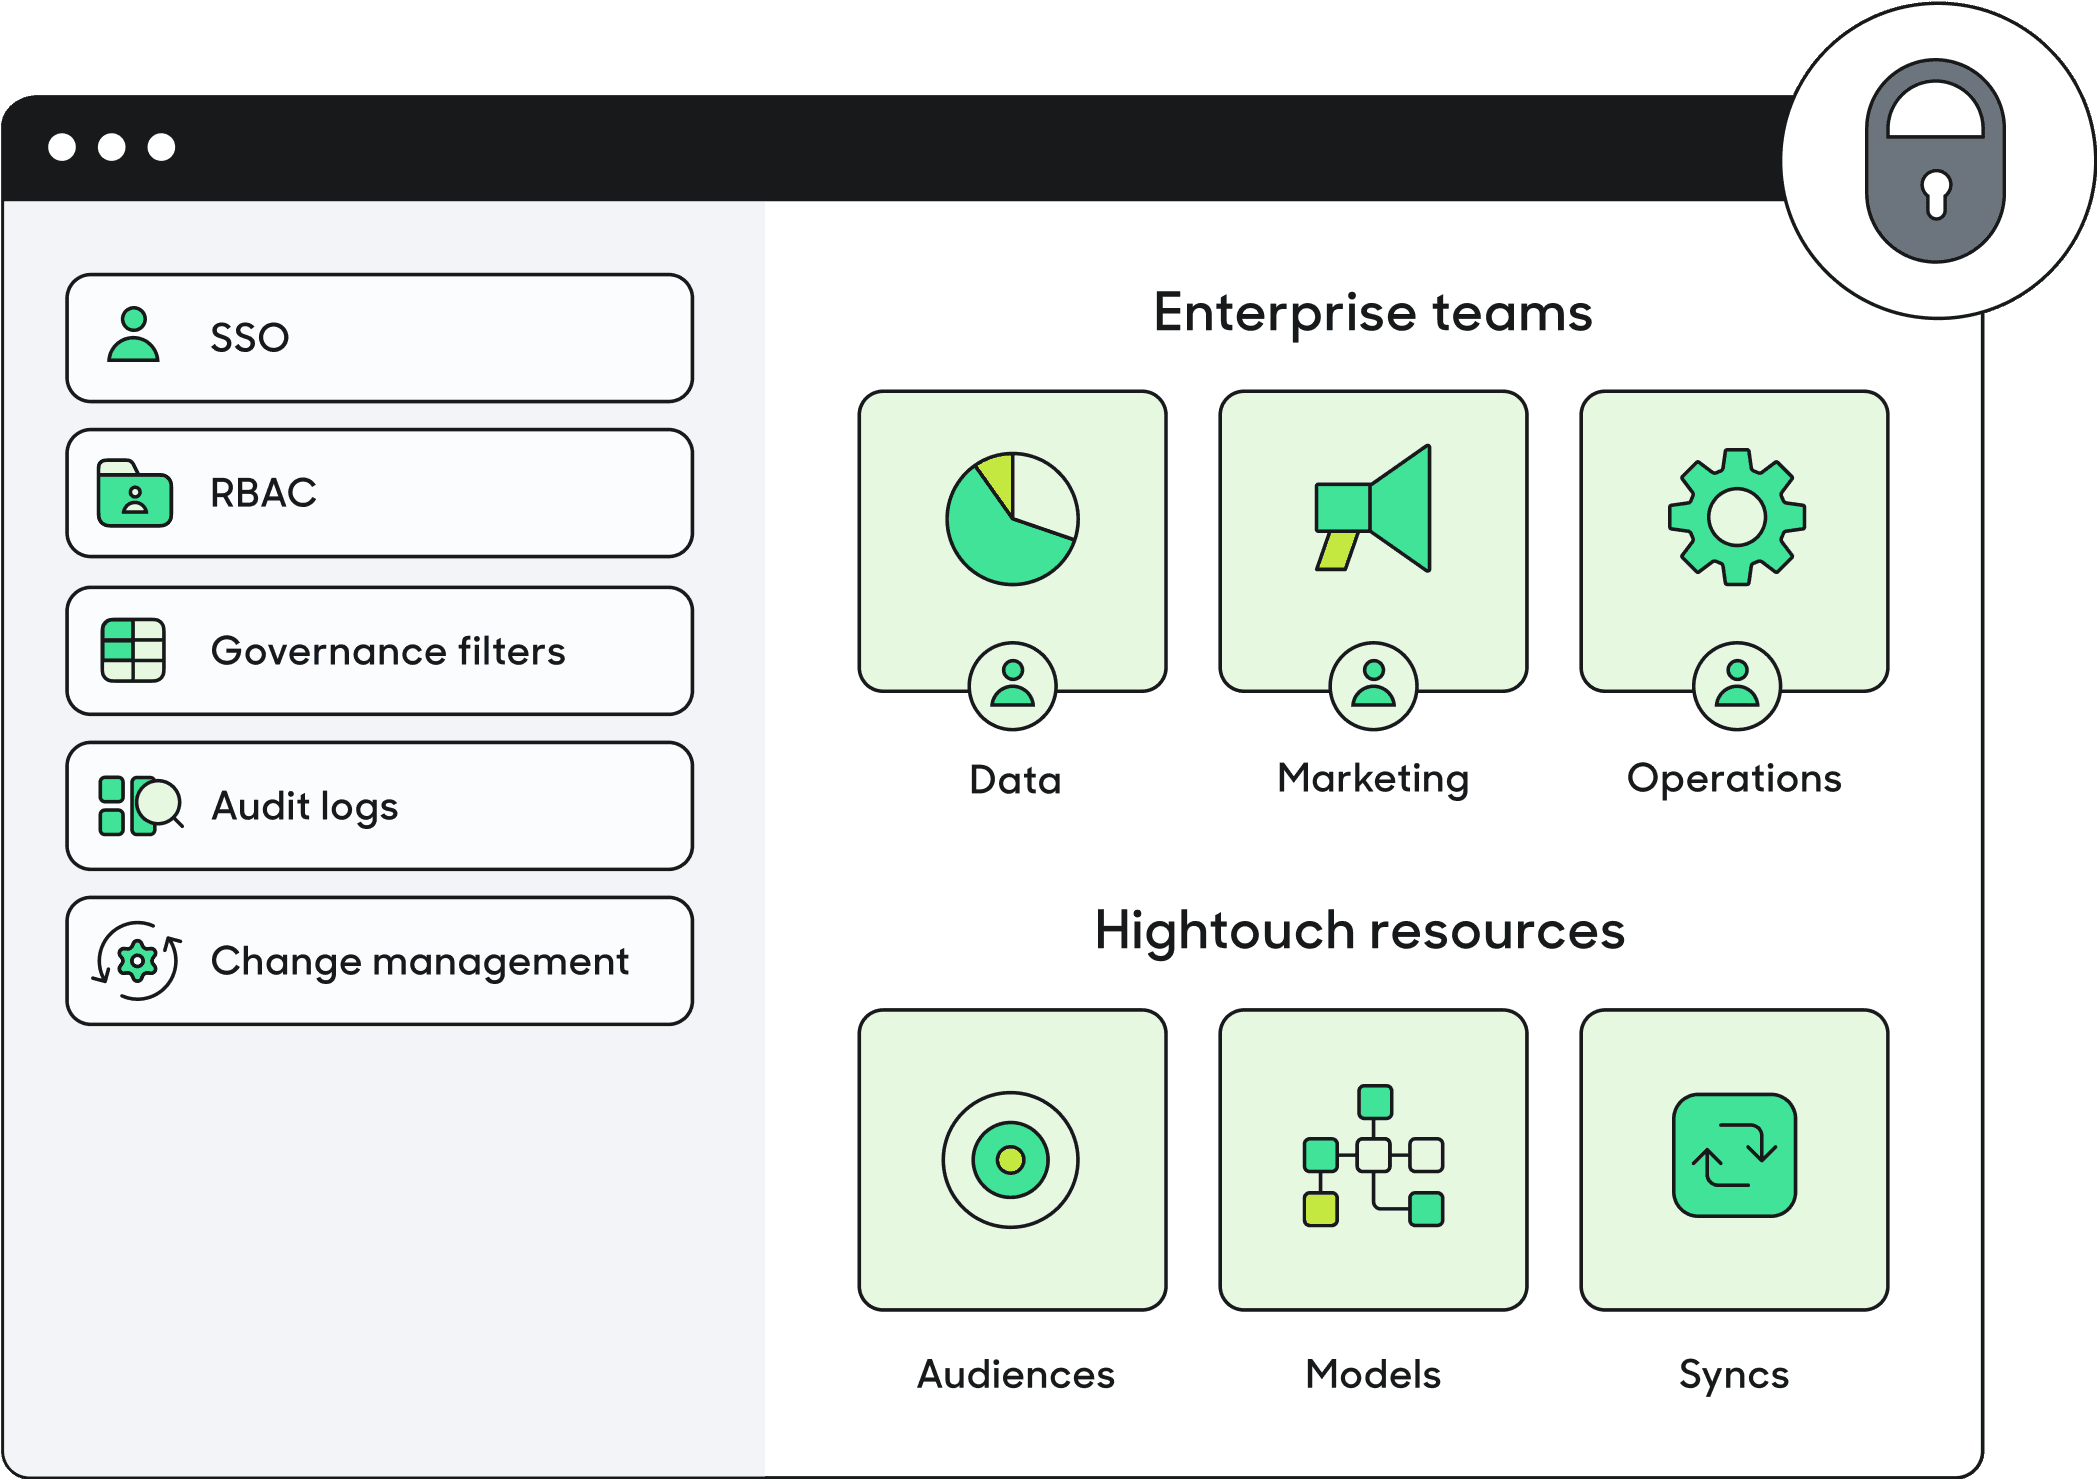Select the Audit logs label
2097x1479 pixels.
305,806
